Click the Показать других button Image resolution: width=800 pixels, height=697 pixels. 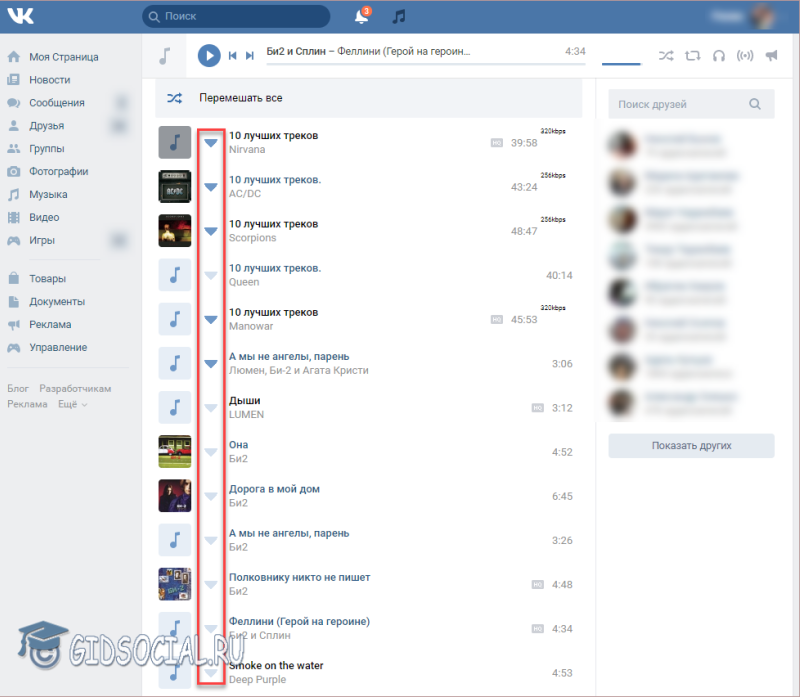coord(691,445)
